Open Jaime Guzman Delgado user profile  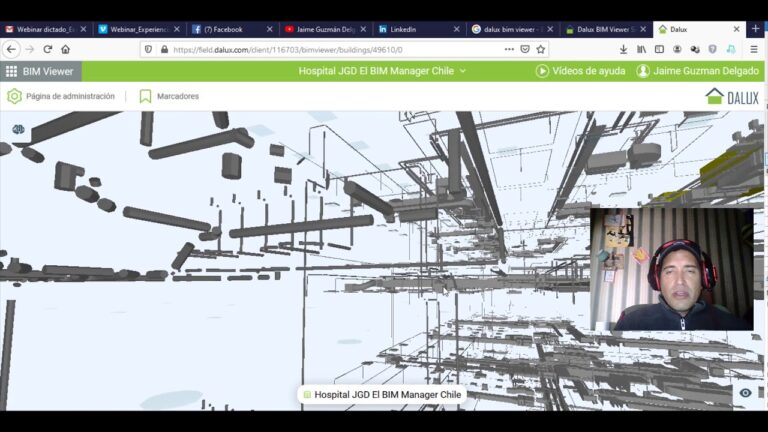tap(697, 71)
